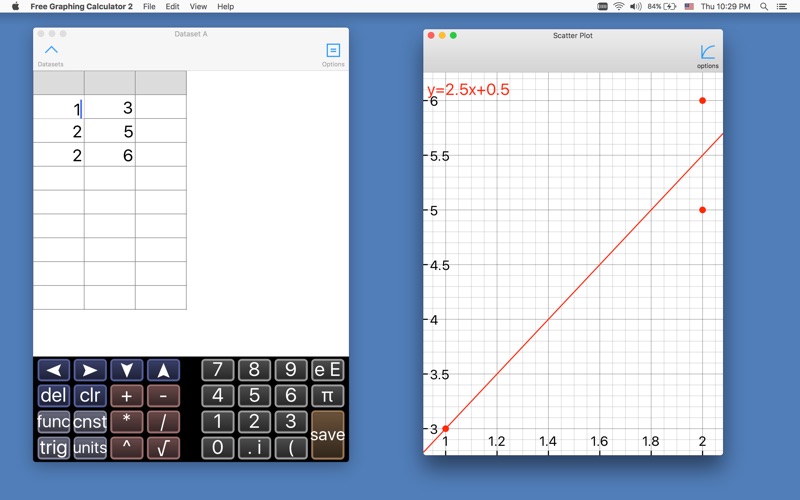Tap the down arrow key
The height and width of the screenshot is (500, 800).
[127, 370]
